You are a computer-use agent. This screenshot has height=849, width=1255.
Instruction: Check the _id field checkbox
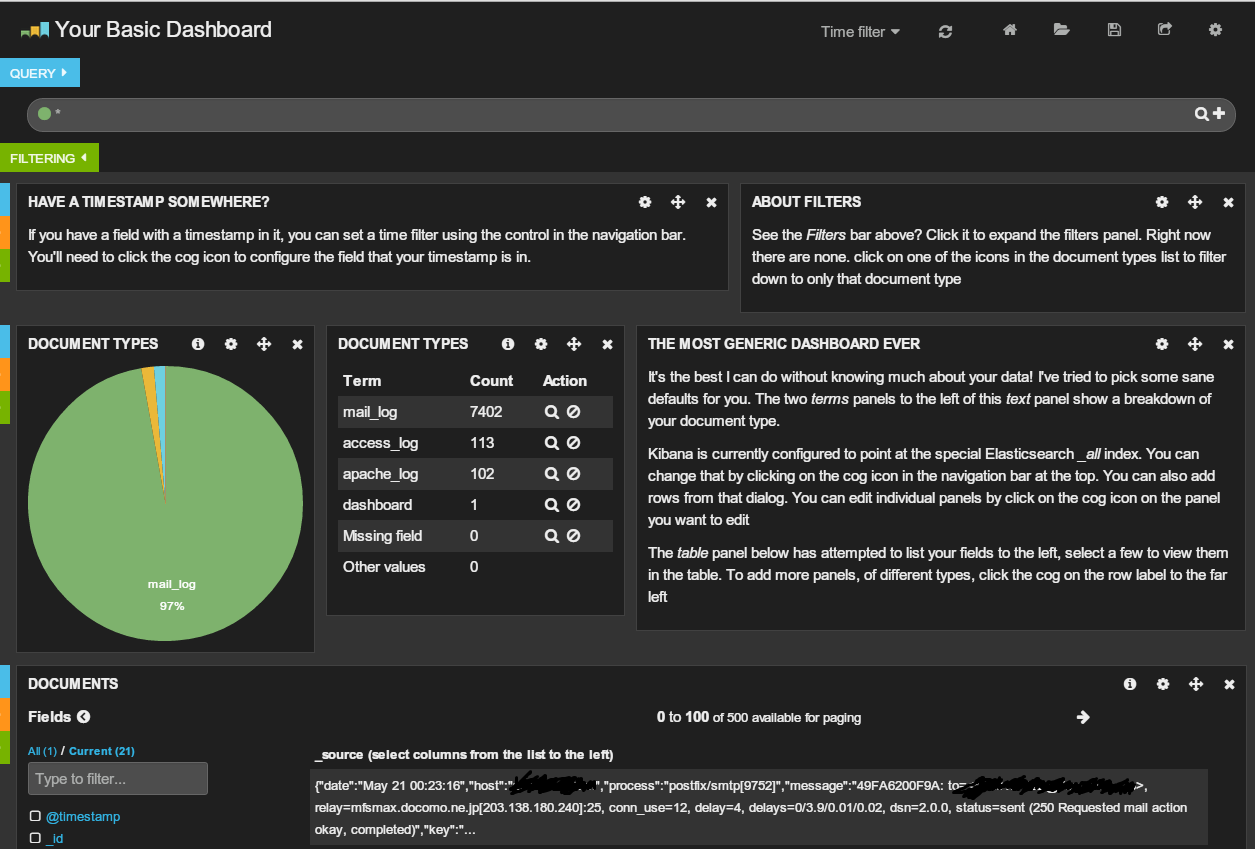coord(33,838)
